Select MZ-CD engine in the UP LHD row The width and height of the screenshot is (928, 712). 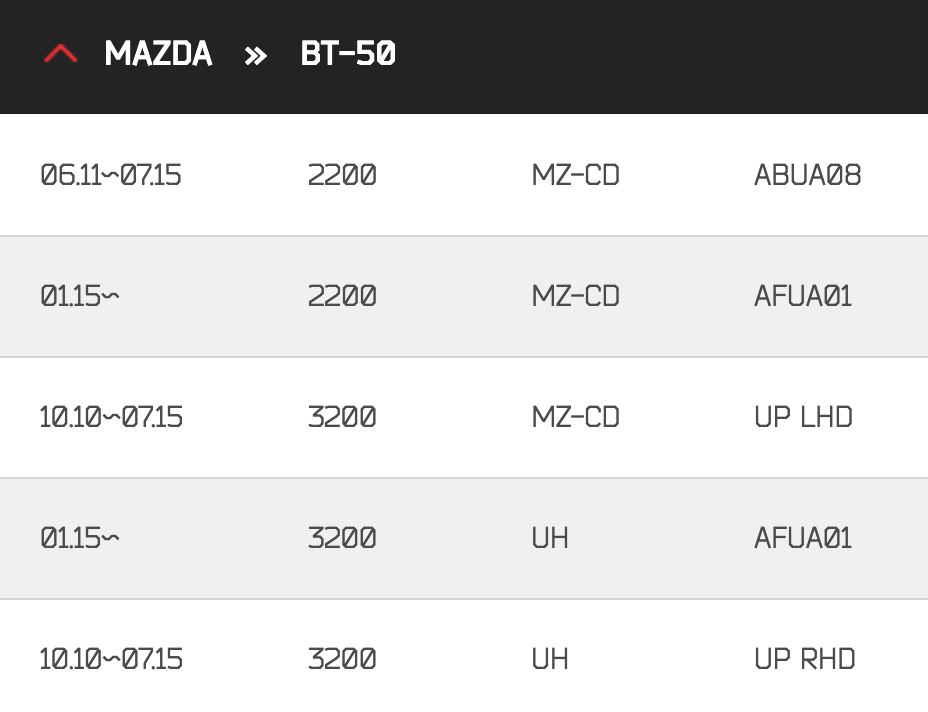pos(575,417)
